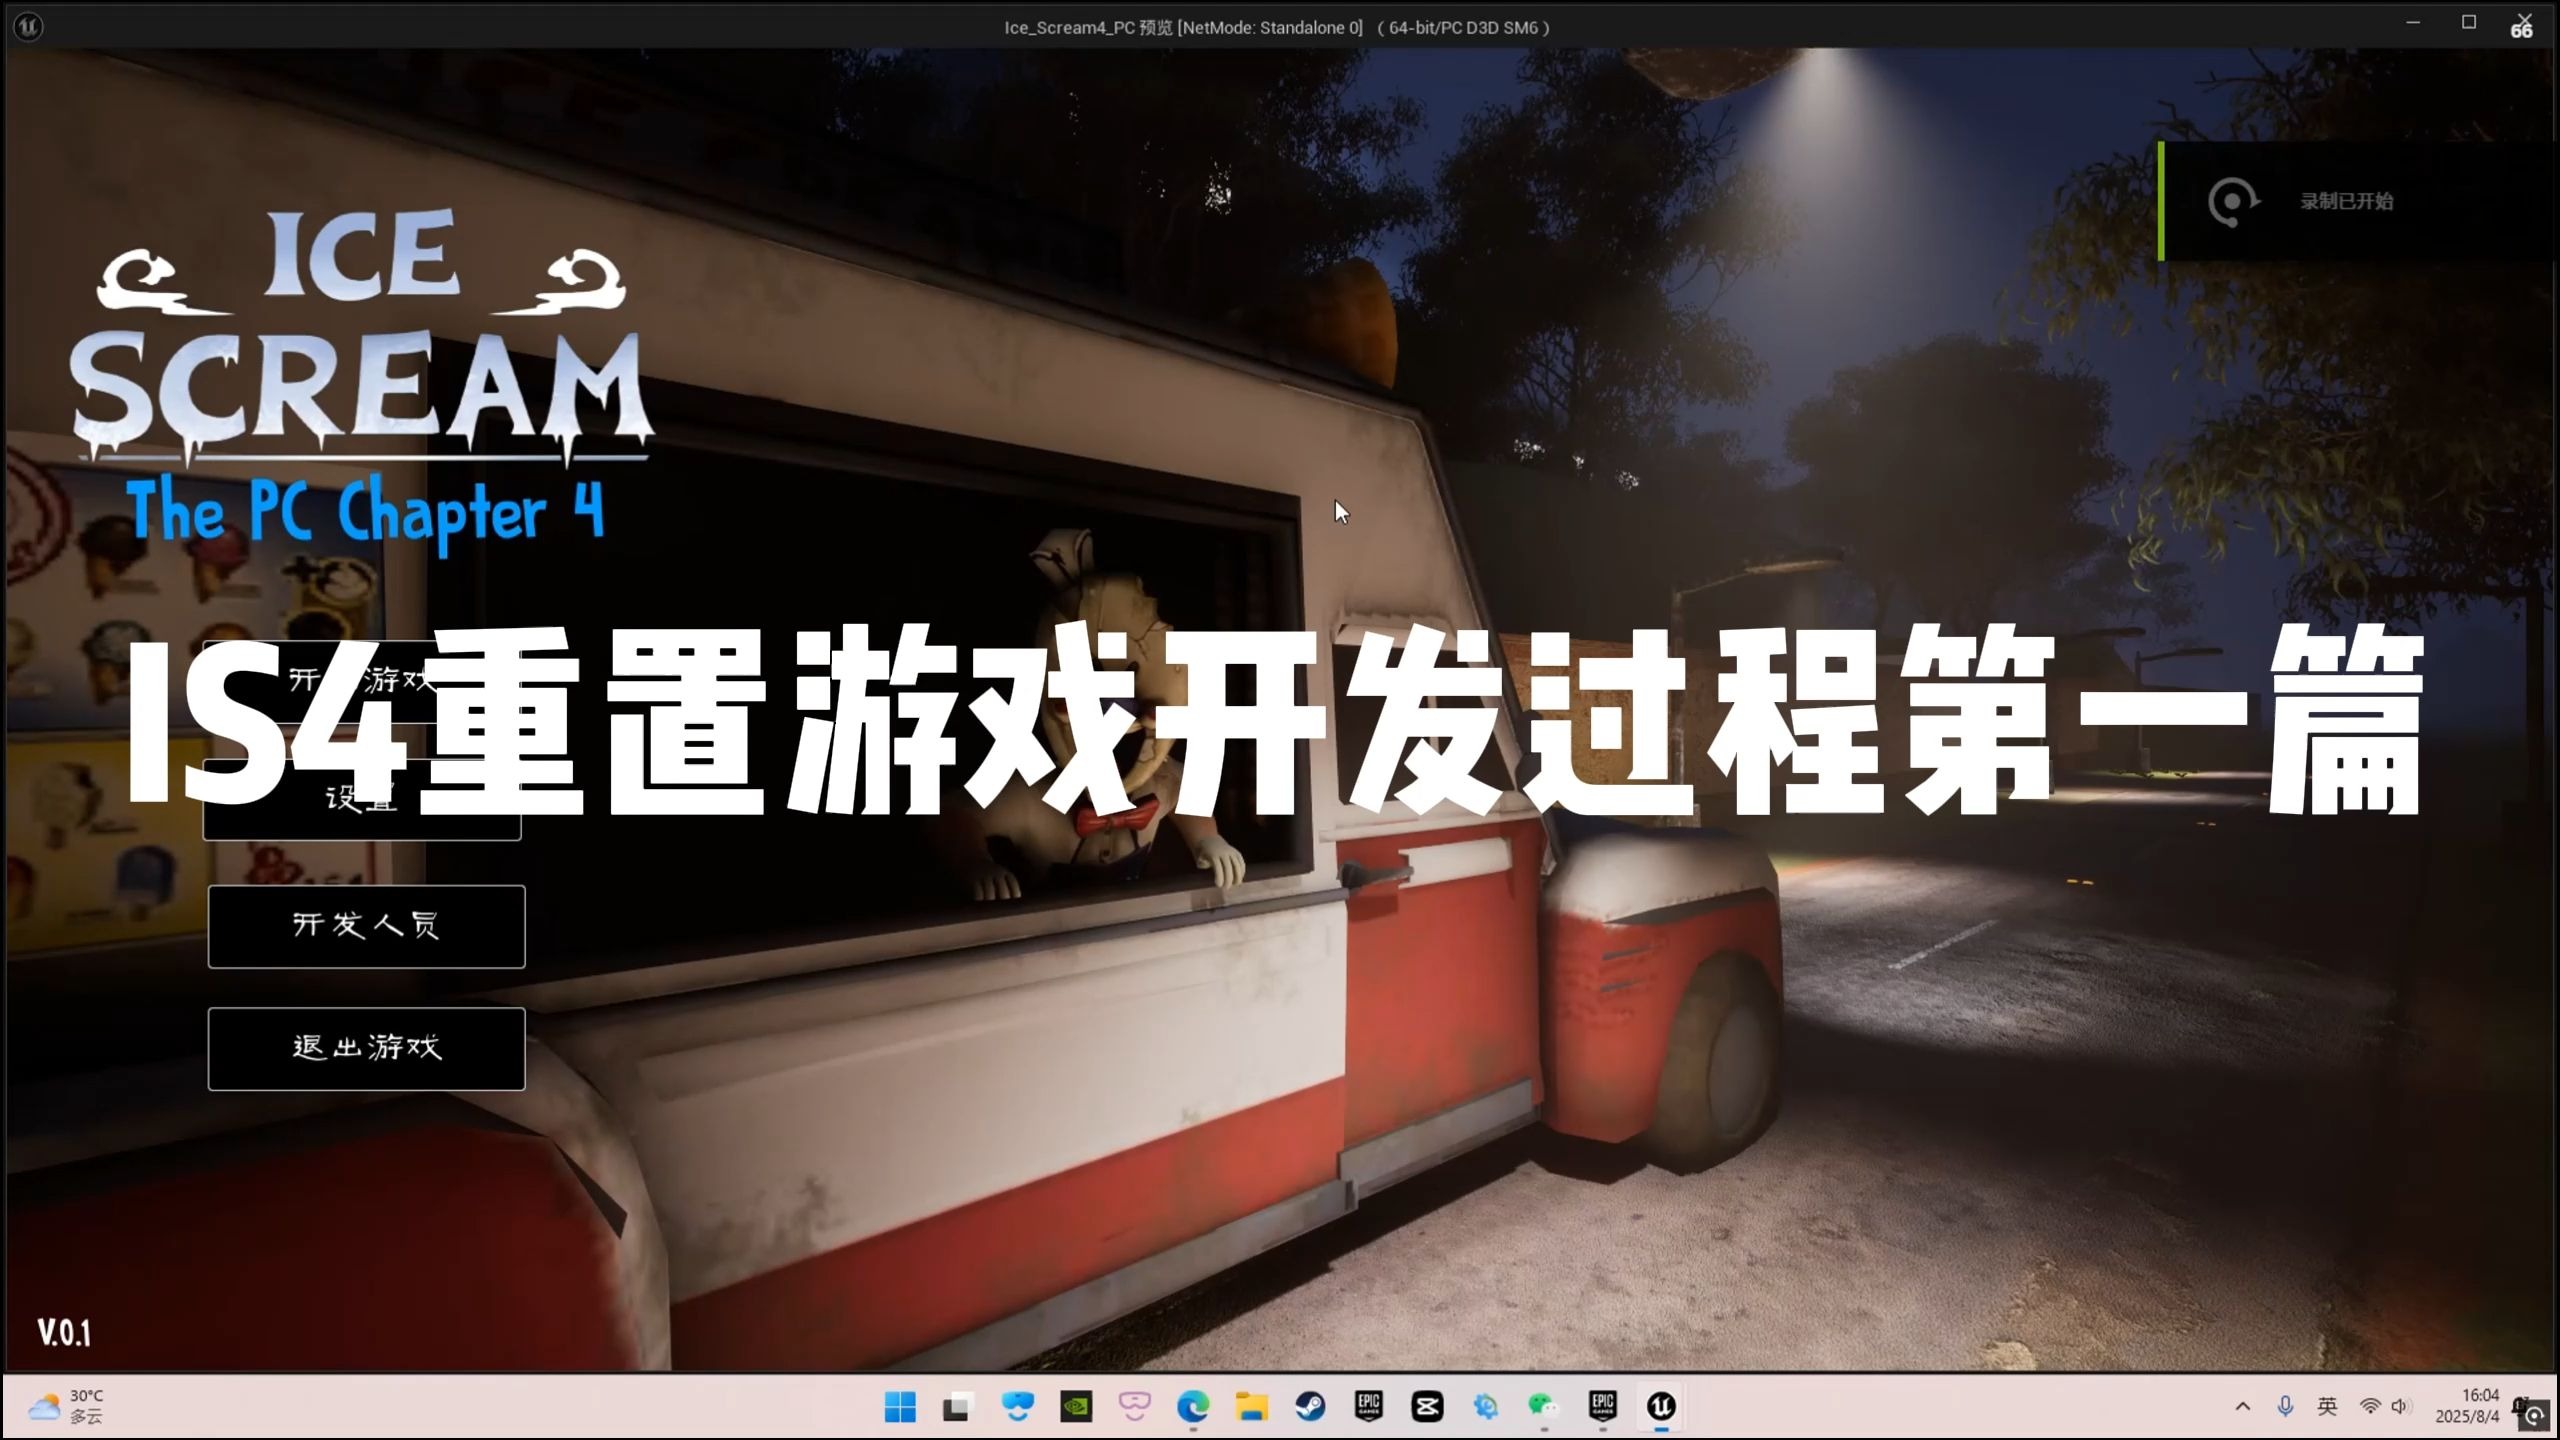Open the Wi-Fi network tray icon

2369,1407
